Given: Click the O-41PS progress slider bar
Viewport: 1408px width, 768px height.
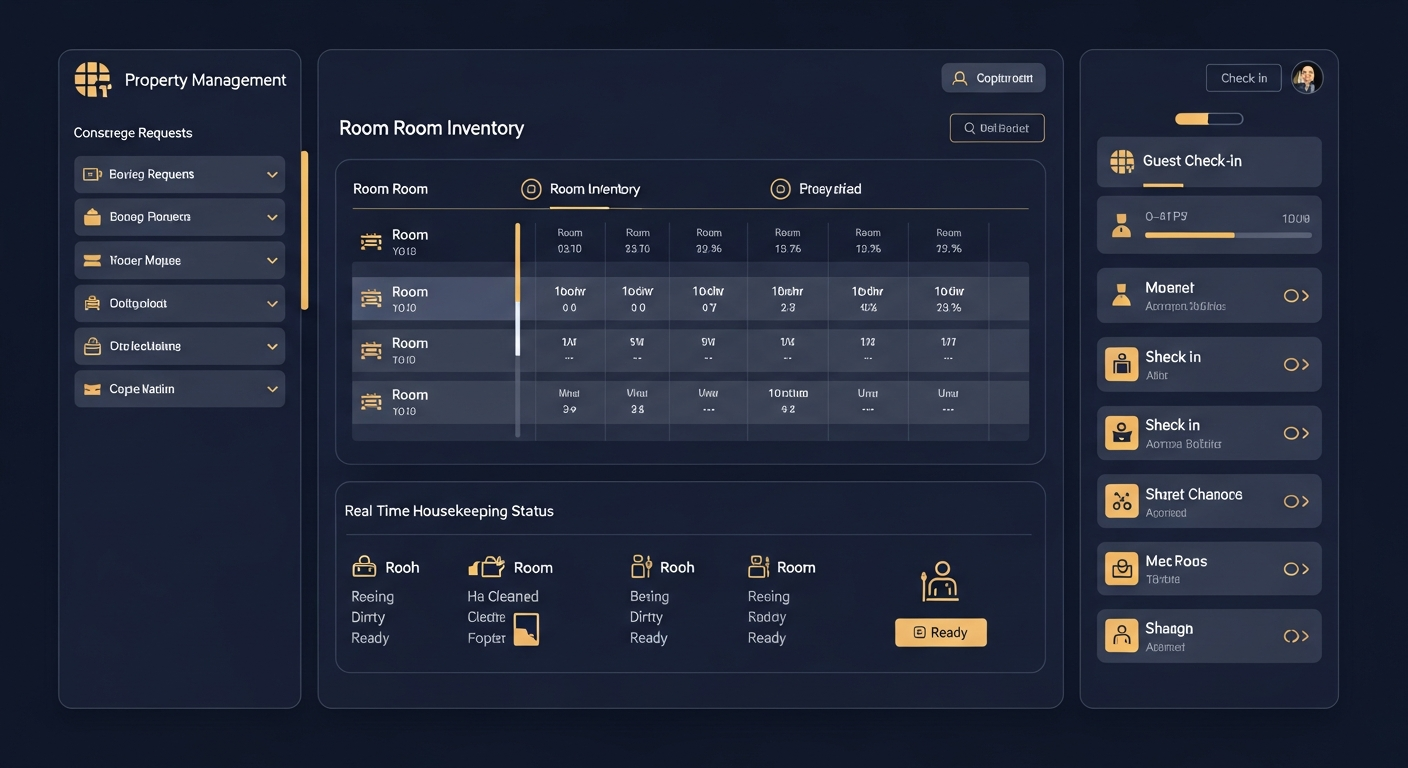Looking at the screenshot, I should pos(1227,235).
